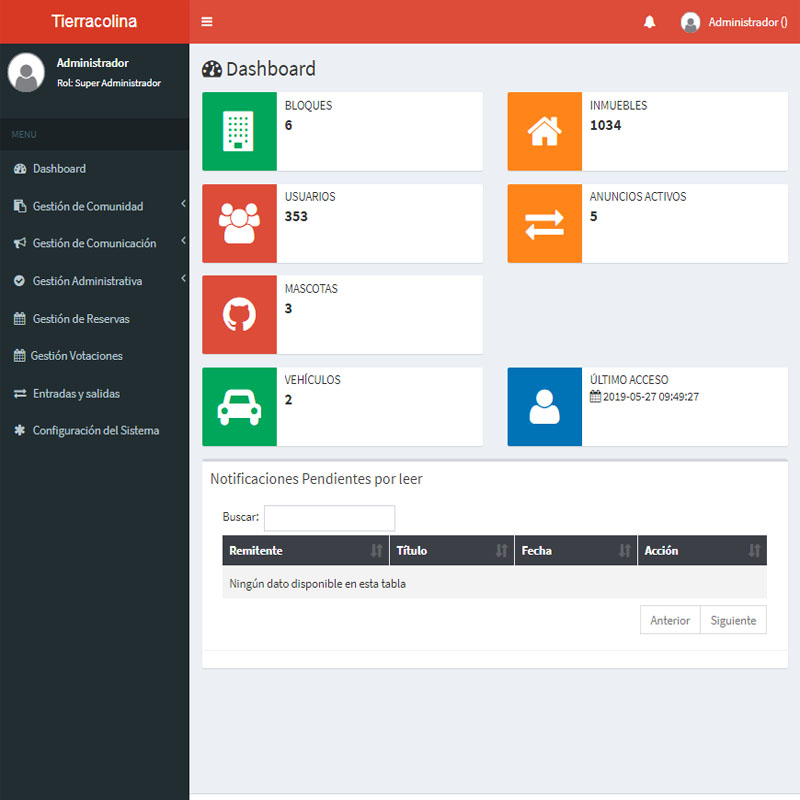Open Configuración del Sistema
Screen dimensions: 800x800
[x=95, y=431]
